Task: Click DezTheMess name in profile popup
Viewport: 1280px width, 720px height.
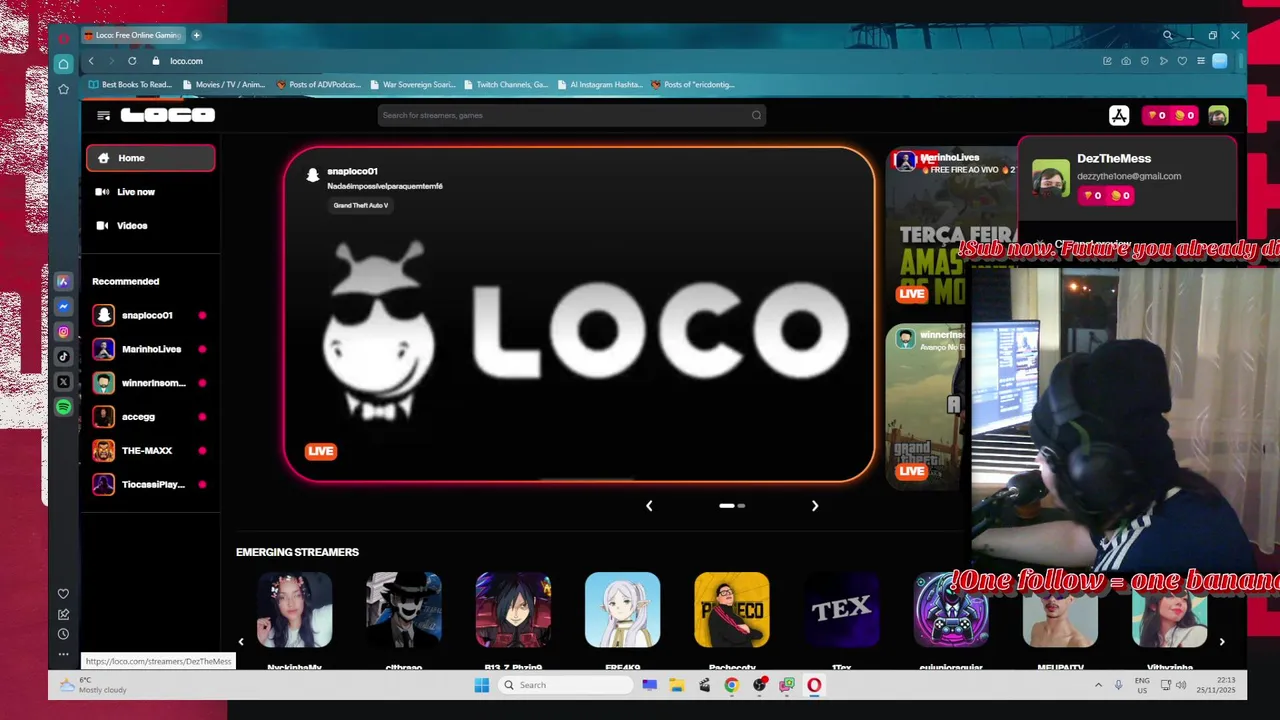Action: [x=1114, y=159]
